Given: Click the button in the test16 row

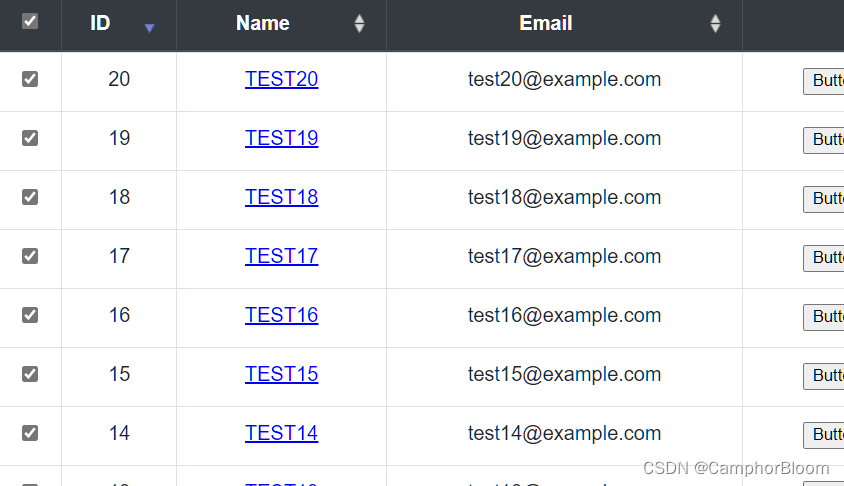Looking at the screenshot, I should 824,317.
